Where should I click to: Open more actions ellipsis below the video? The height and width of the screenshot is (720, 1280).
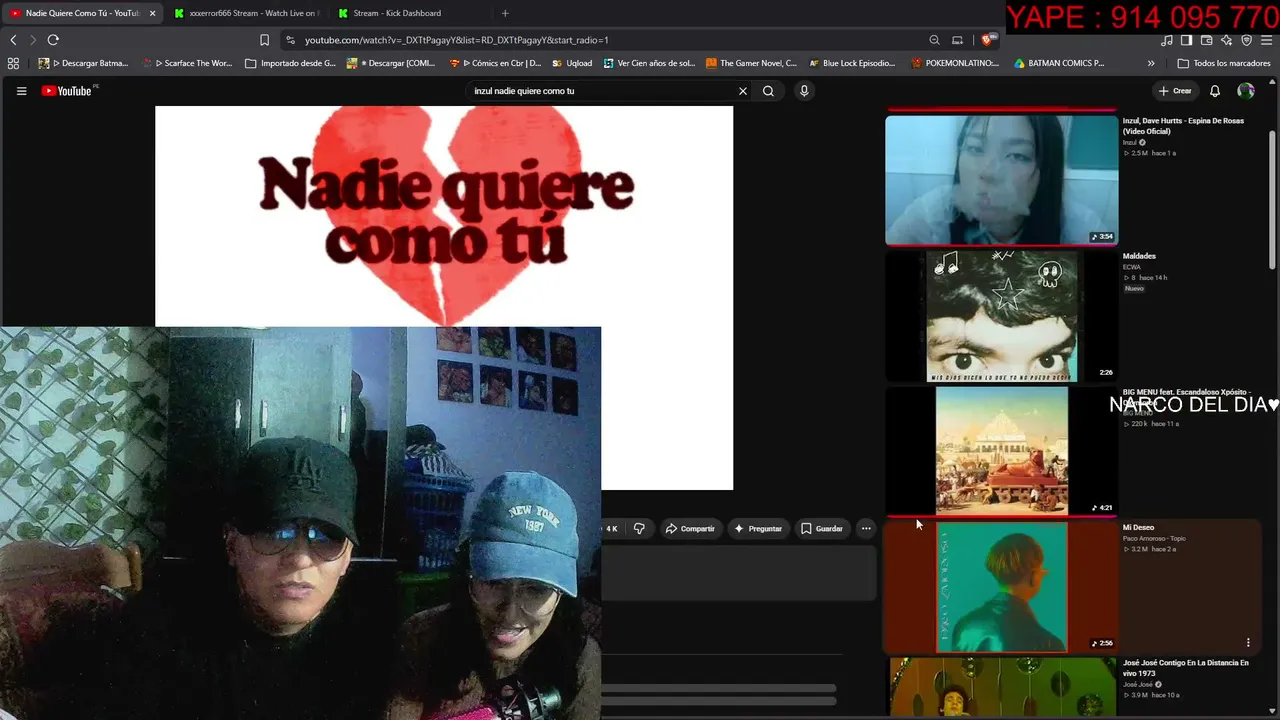pos(866,528)
